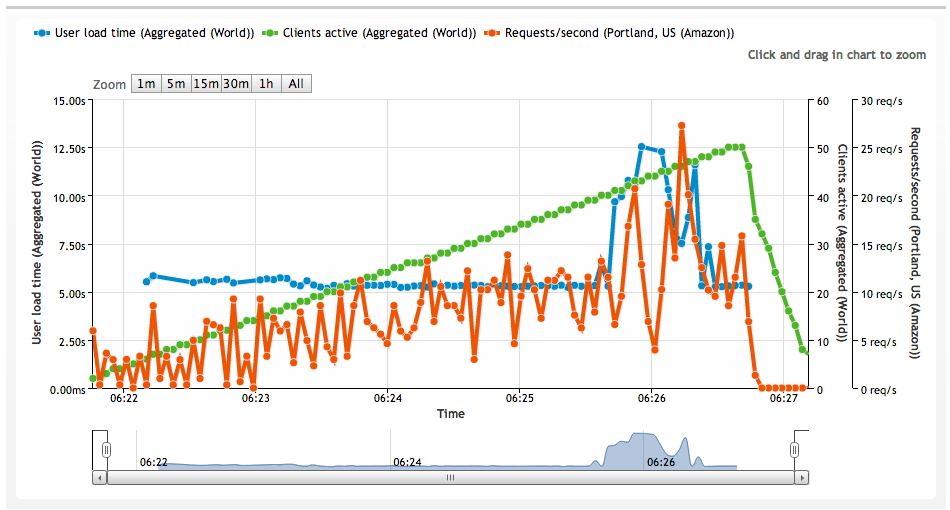Image resolution: width=950 pixels, height=510 pixels.
Task: Hide the User load time series label
Action: [154, 33]
